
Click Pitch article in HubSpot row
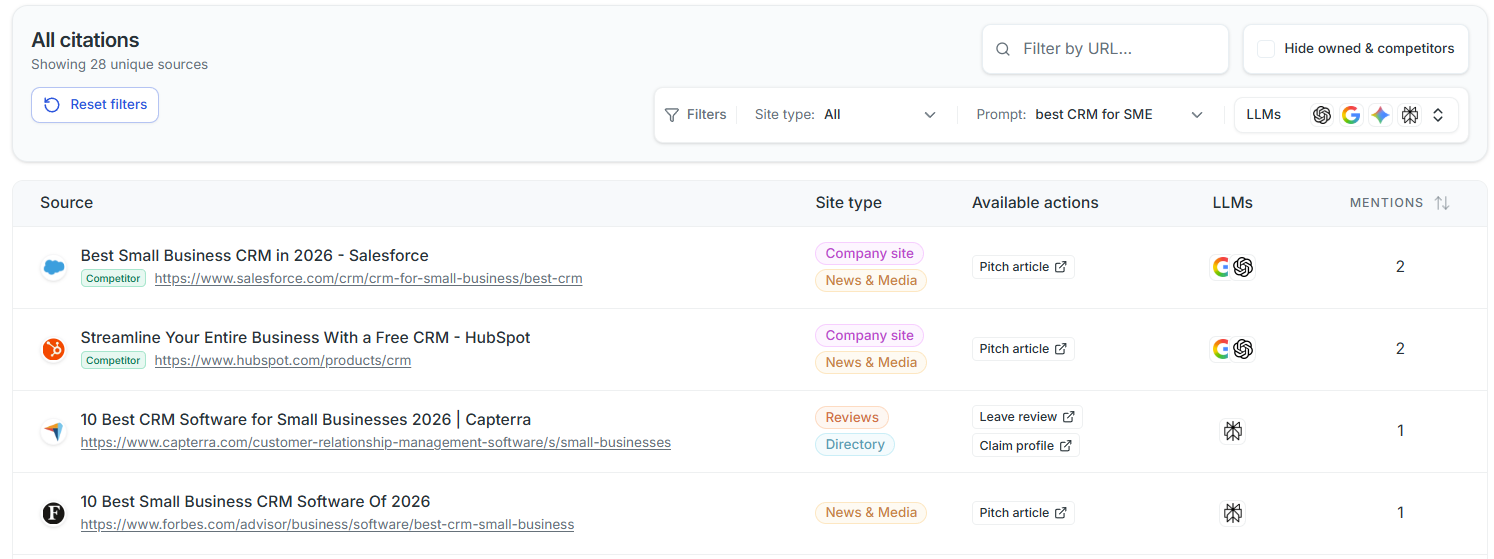click(x=1023, y=349)
